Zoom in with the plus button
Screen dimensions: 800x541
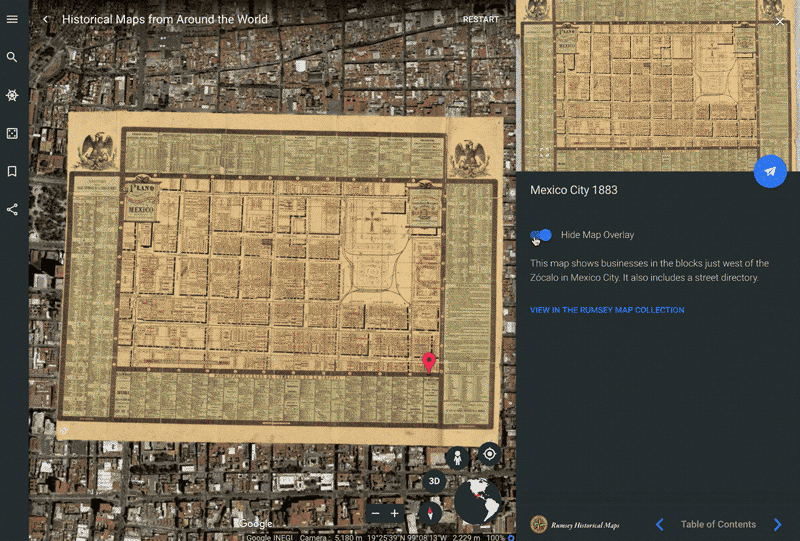[x=394, y=513]
